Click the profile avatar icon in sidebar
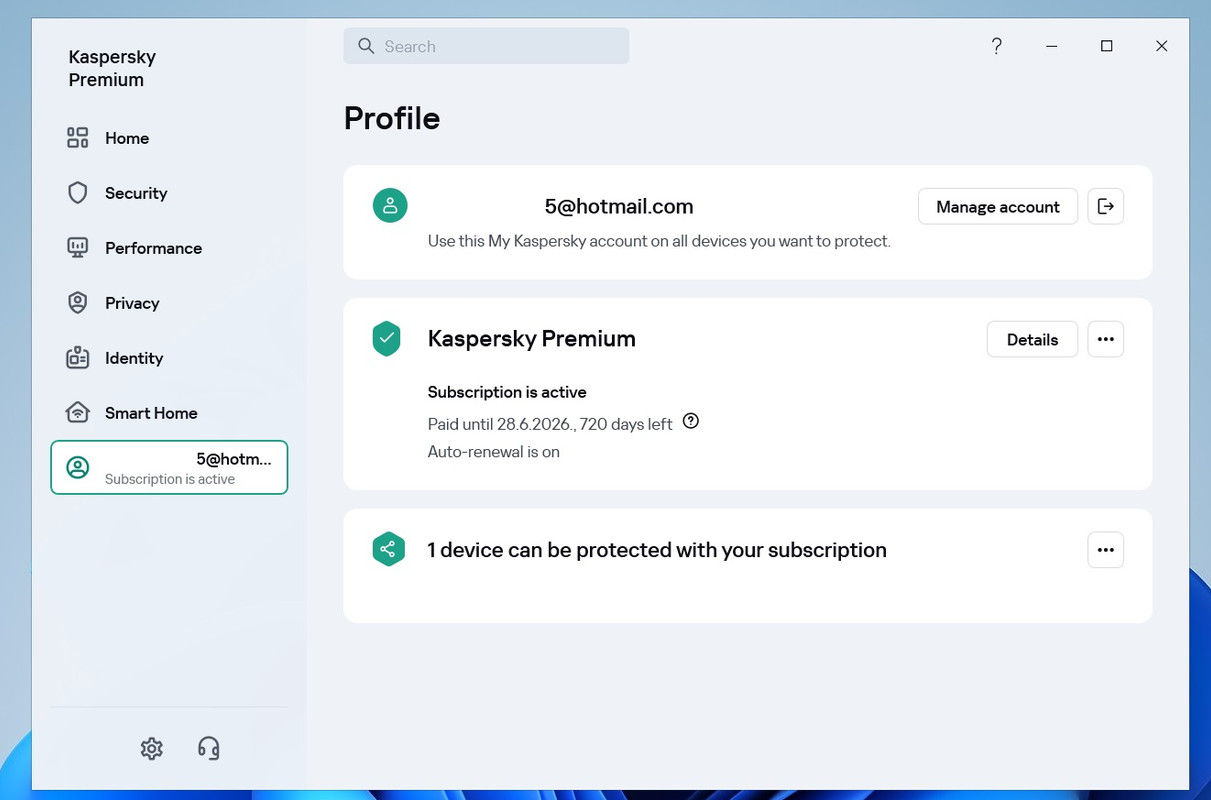This screenshot has width=1211, height=800. [78, 467]
